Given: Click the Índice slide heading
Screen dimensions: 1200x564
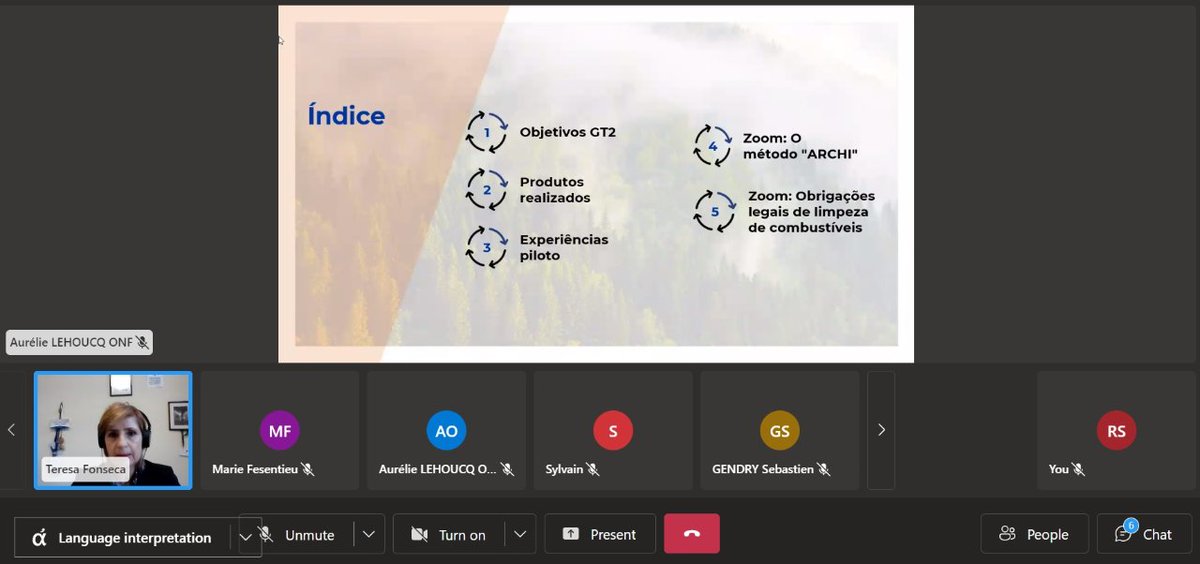Looking at the screenshot, I should click(x=346, y=116).
